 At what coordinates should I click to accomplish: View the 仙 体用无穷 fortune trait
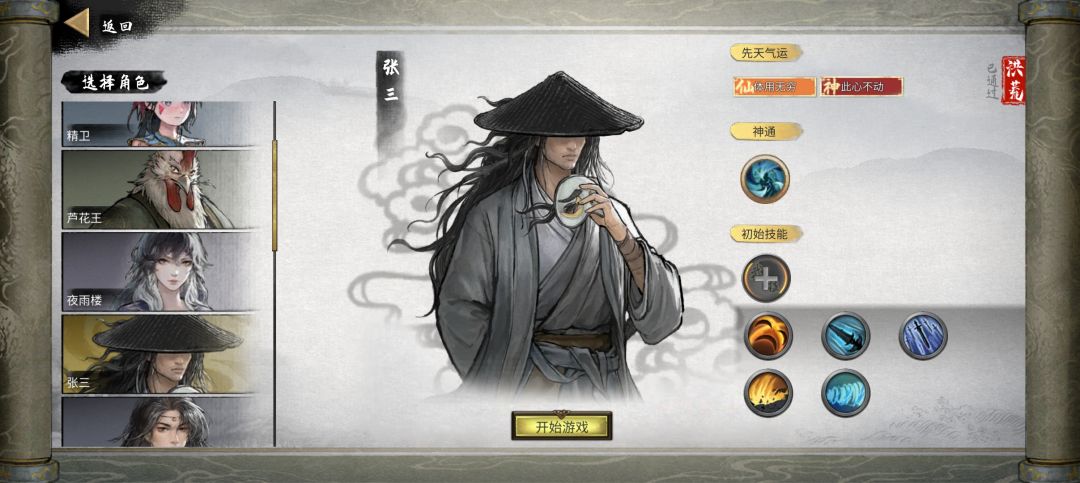tap(775, 87)
